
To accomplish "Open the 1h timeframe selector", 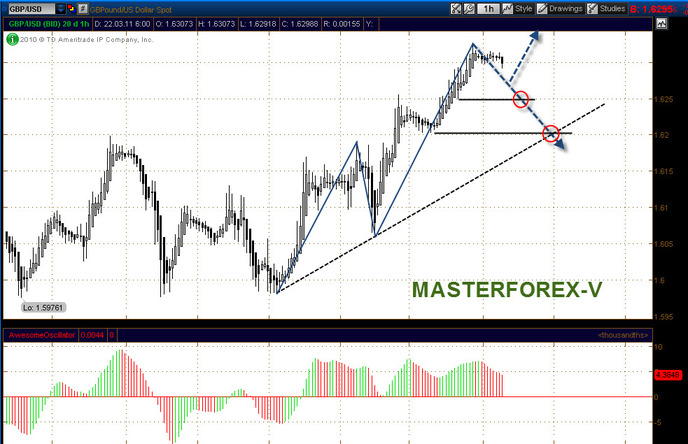I will coord(488,9).
